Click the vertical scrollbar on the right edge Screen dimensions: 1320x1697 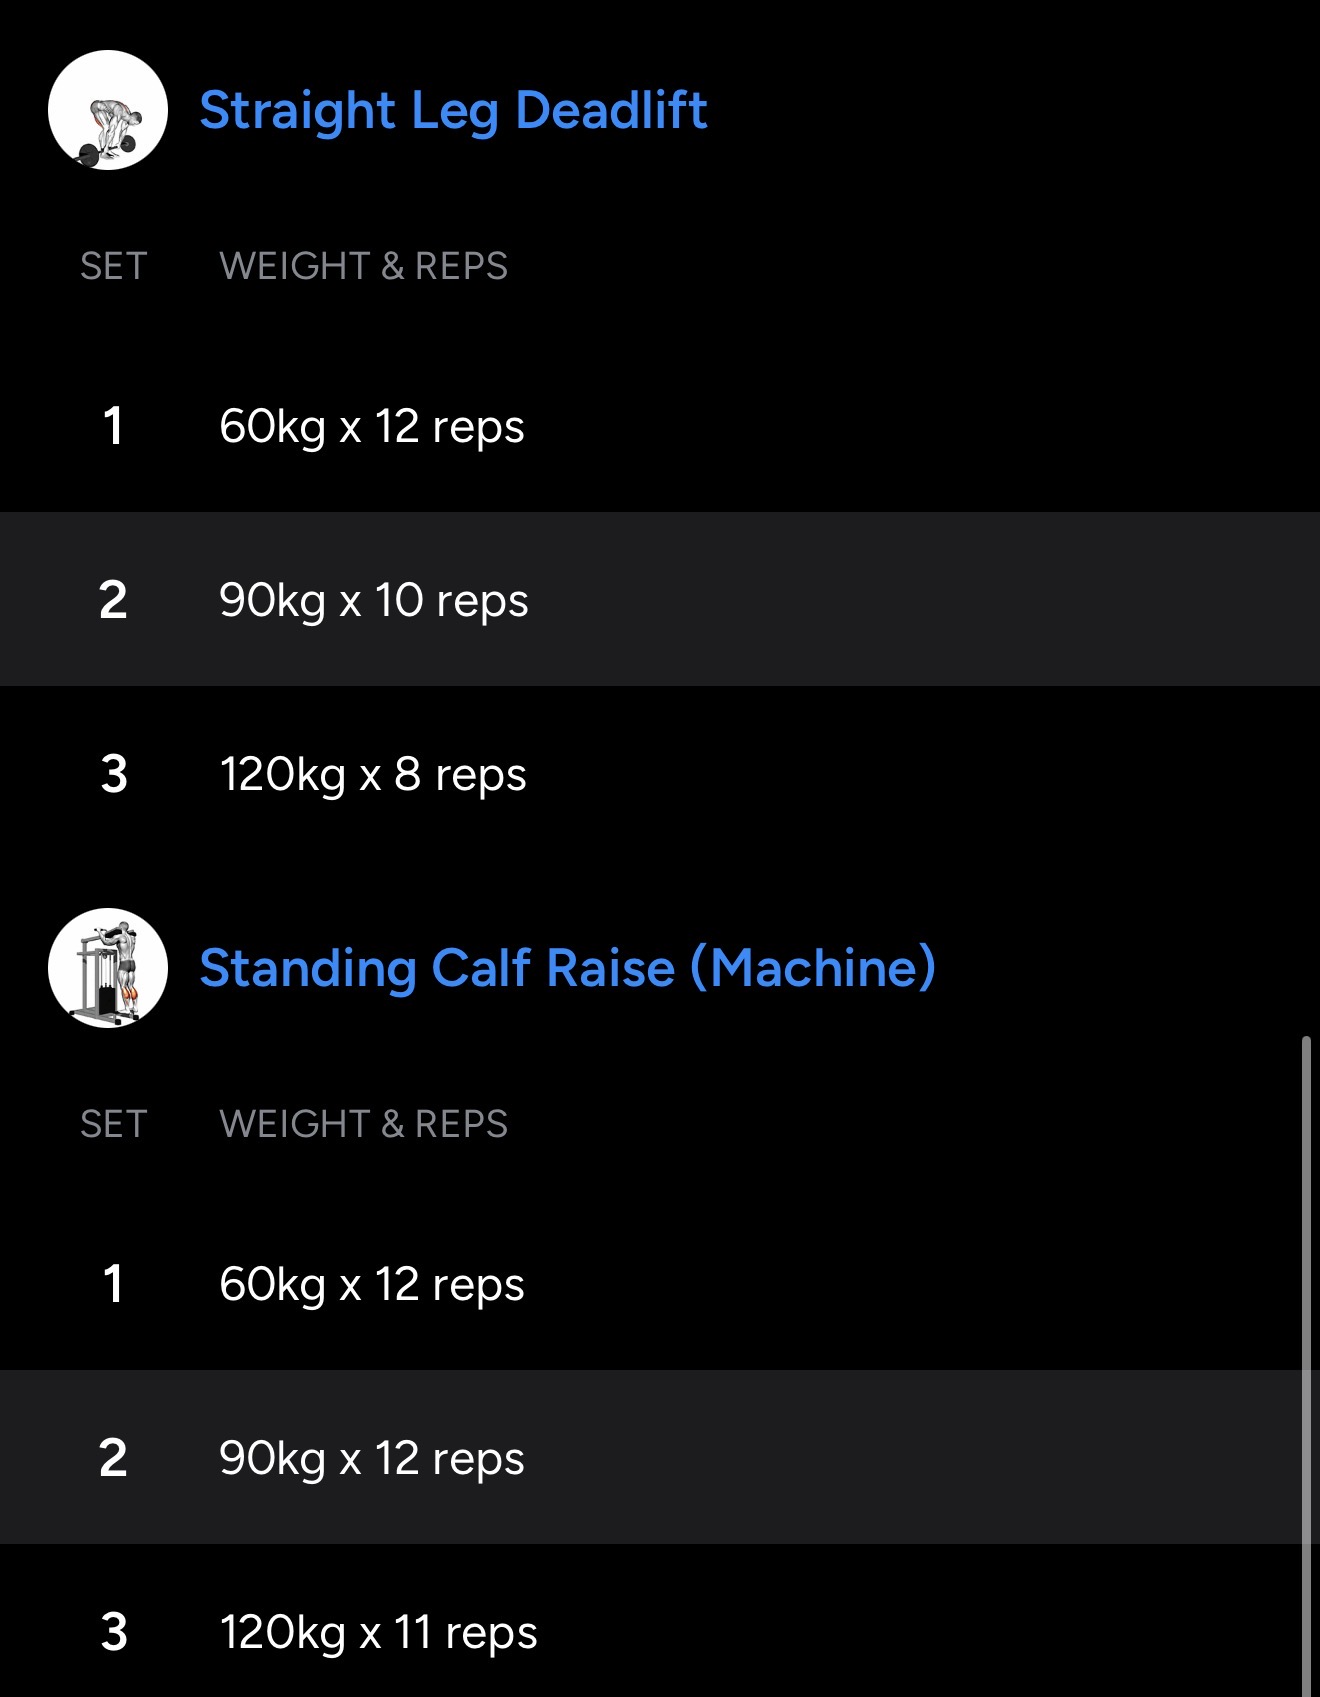click(1306, 1360)
